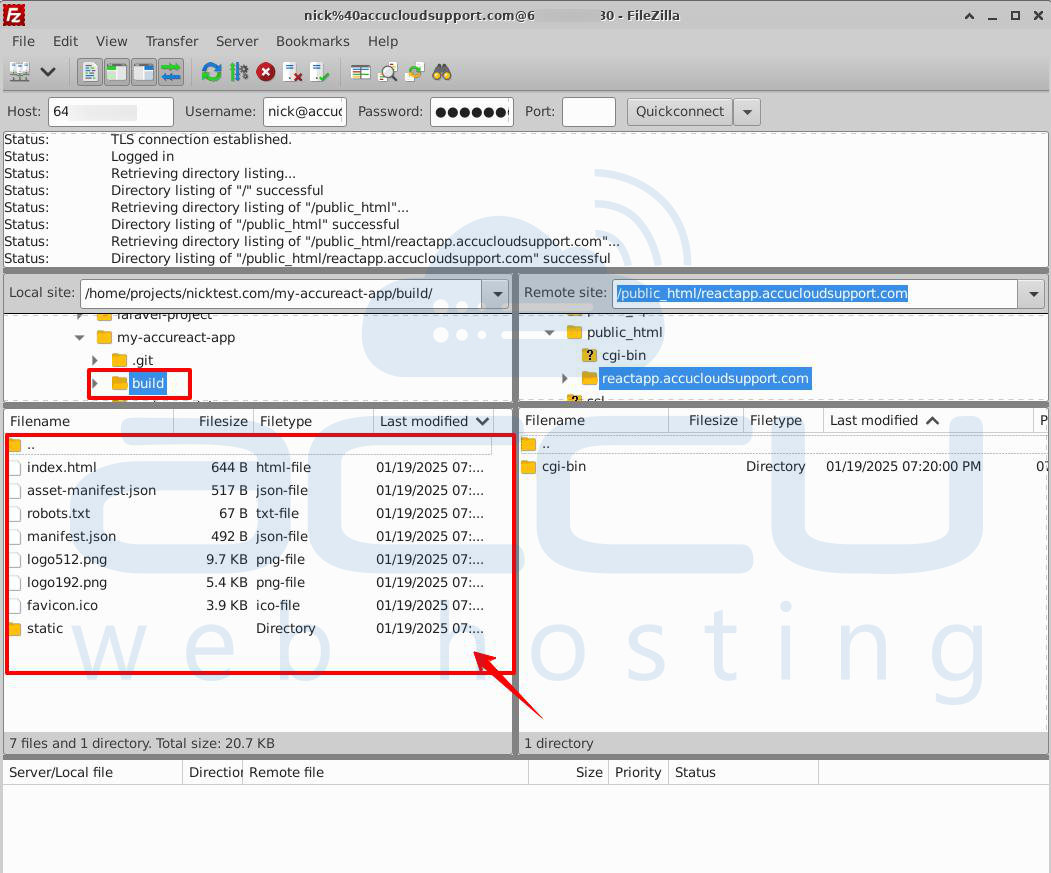1051x873 pixels.
Task: Expand the .git folder in local tree
Action: tap(95, 361)
